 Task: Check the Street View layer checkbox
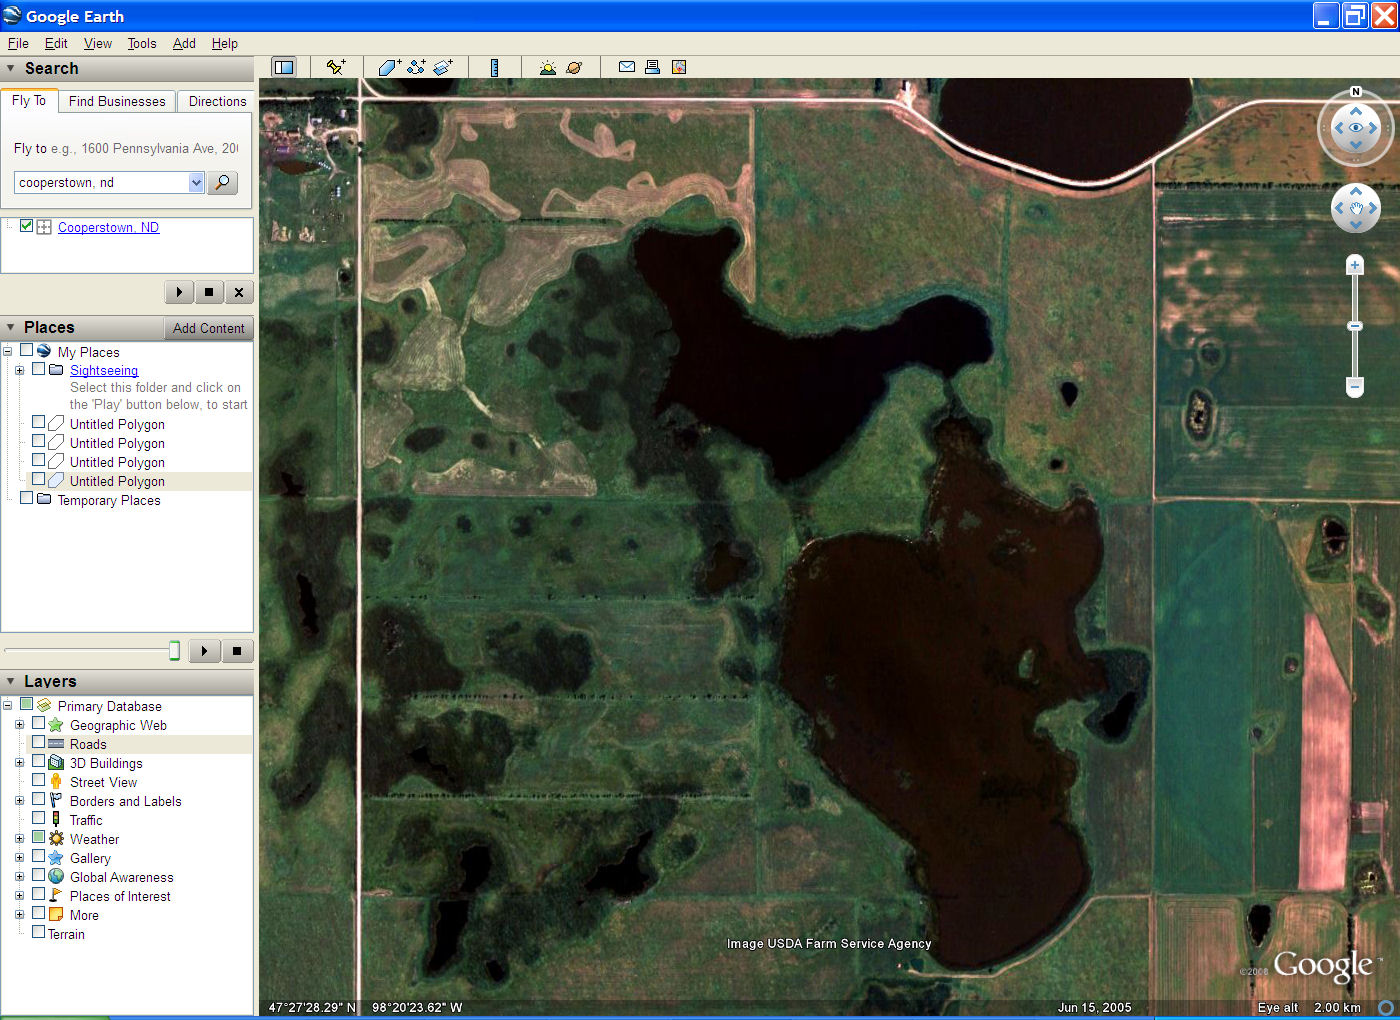(x=38, y=780)
